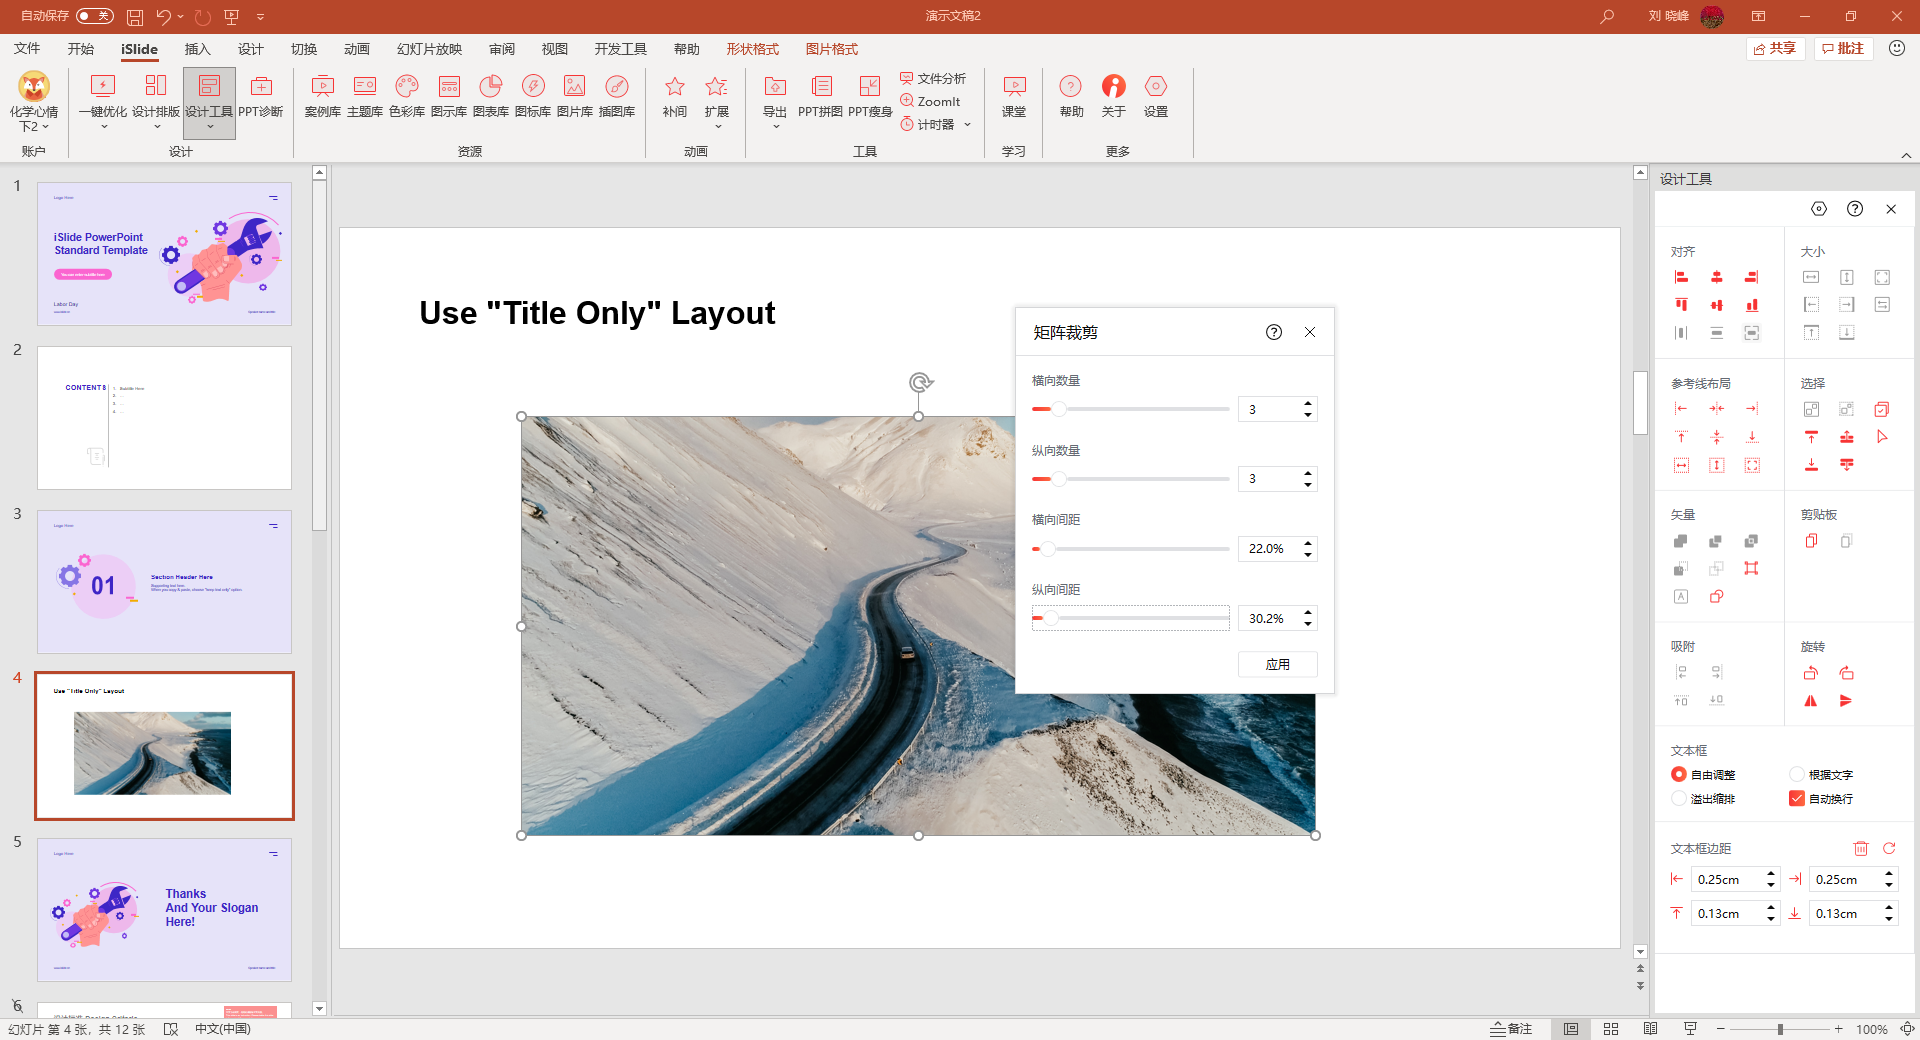The image size is (1920, 1040).
Task: Click the 横向数量 slider track
Action: (x=1130, y=409)
